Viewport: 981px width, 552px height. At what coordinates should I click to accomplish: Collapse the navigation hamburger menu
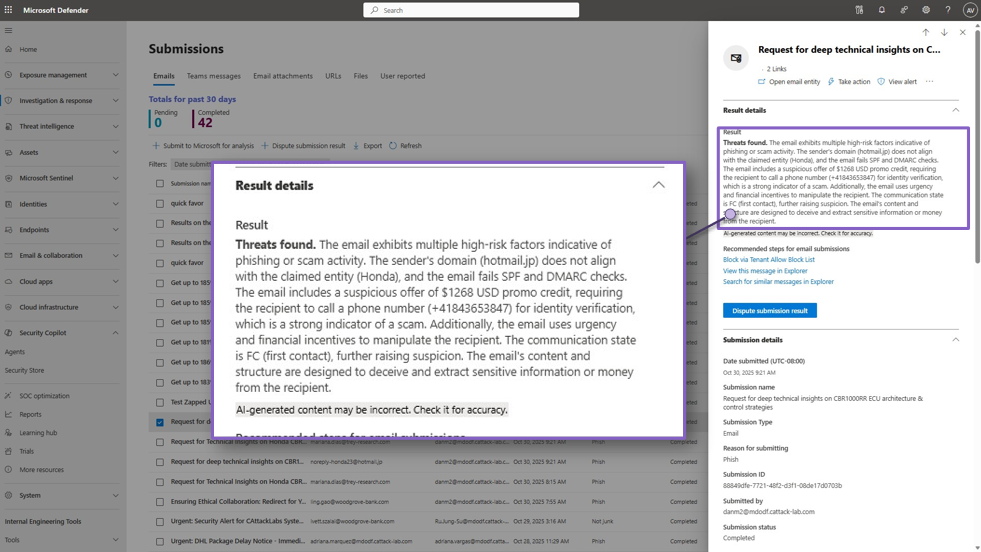[8, 30]
